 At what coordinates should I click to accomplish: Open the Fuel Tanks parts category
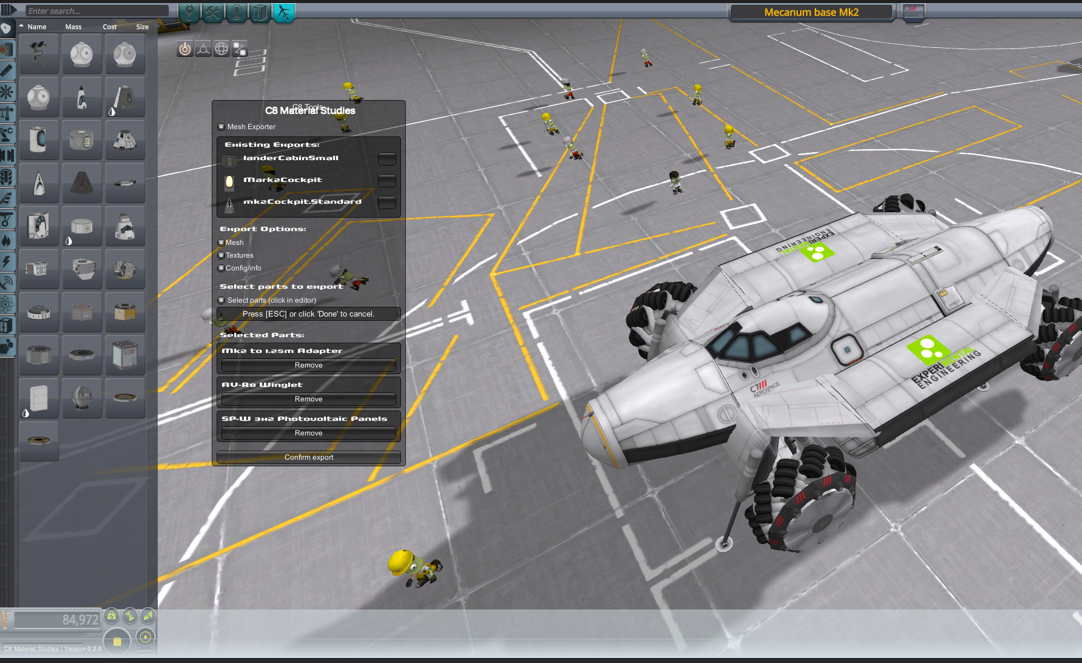tap(7, 49)
